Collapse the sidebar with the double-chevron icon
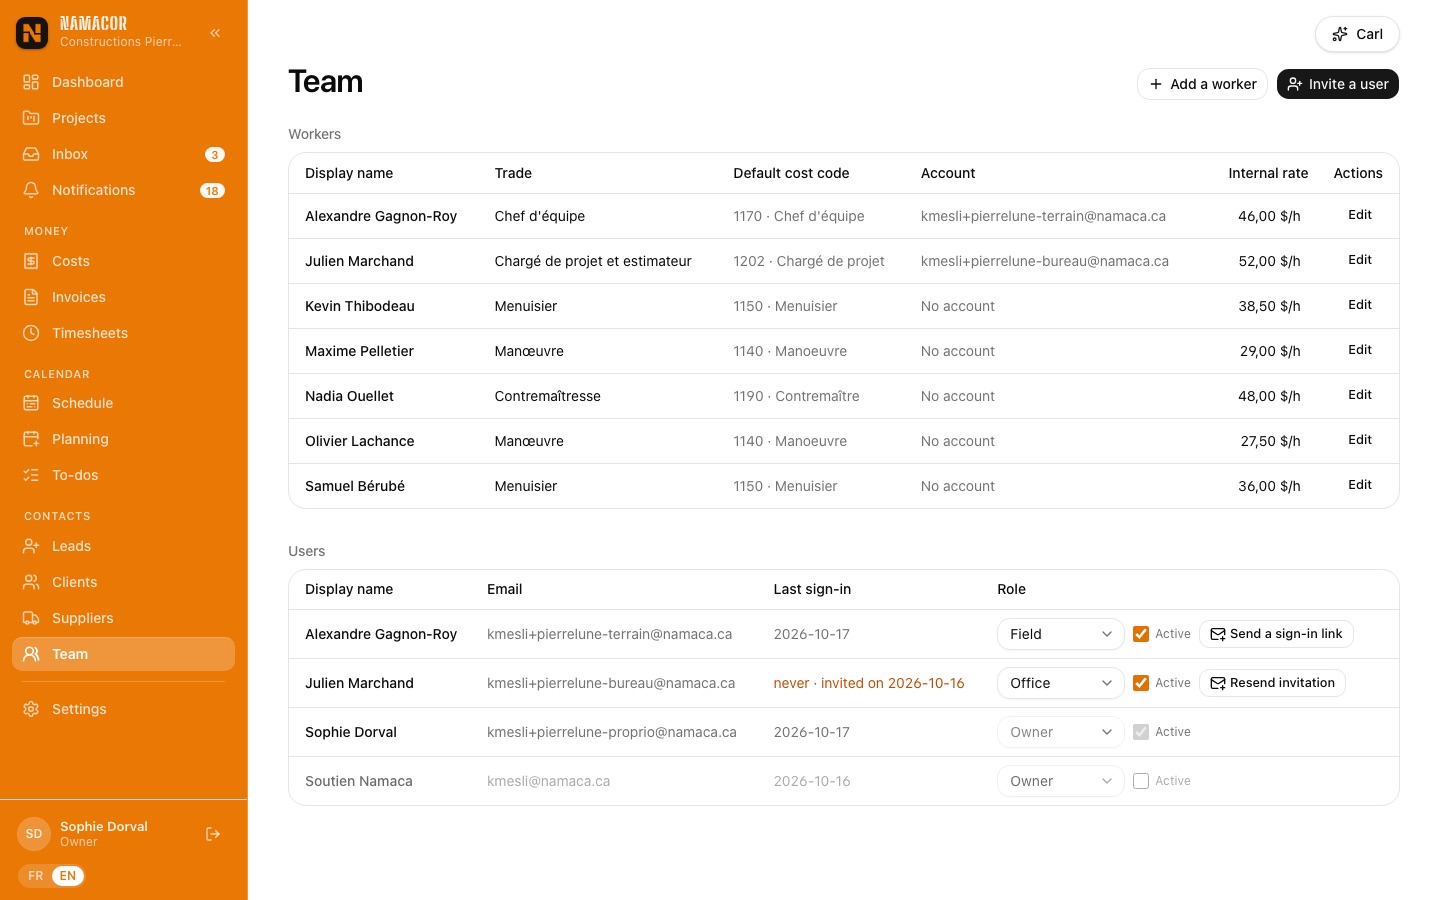 coord(215,33)
